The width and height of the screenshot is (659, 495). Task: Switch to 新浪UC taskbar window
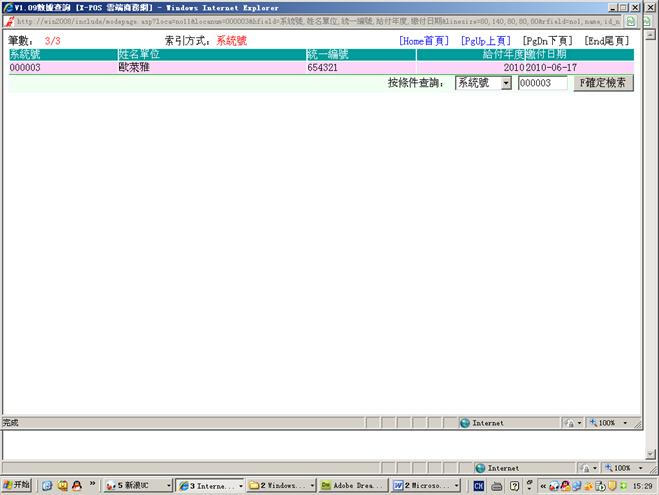139,485
